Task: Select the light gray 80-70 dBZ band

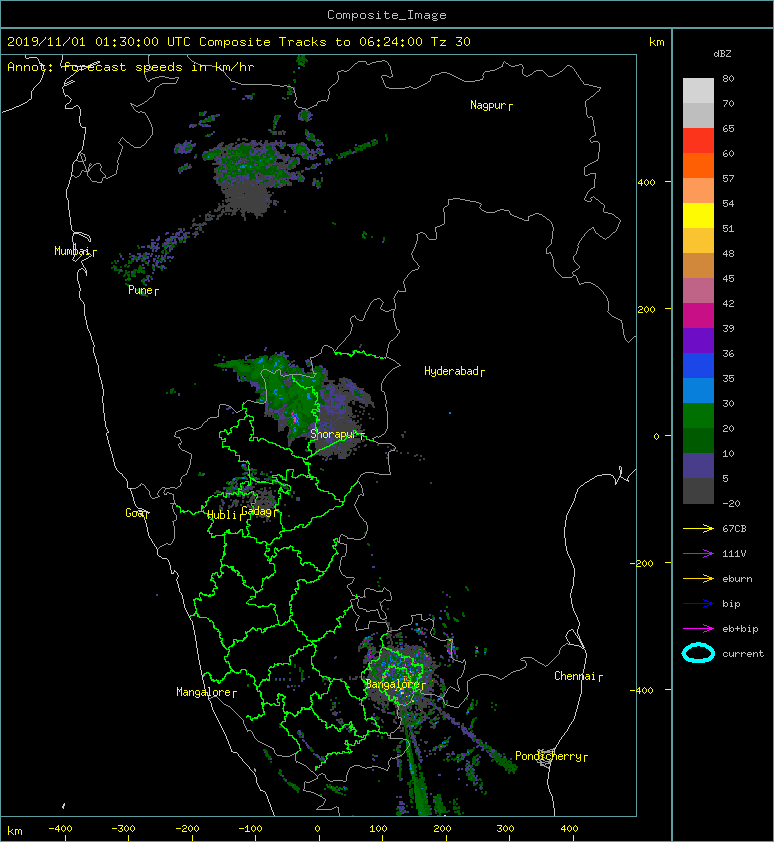Action: (x=698, y=91)
